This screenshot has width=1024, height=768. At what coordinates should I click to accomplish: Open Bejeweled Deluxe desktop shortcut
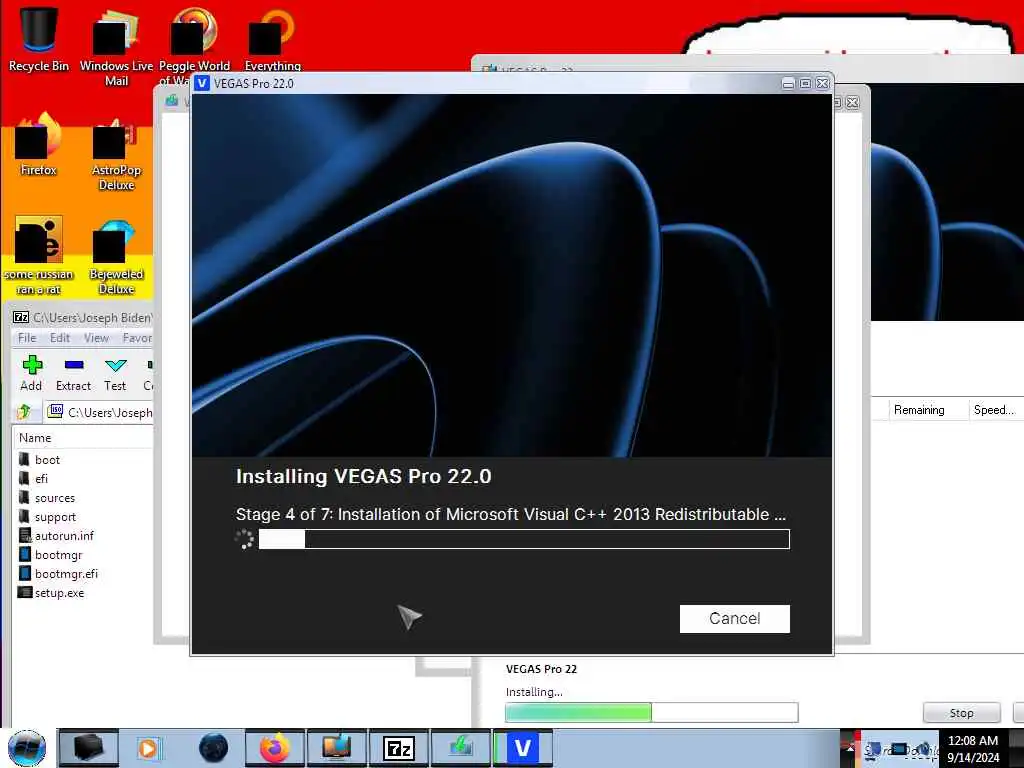pos(116,258)
